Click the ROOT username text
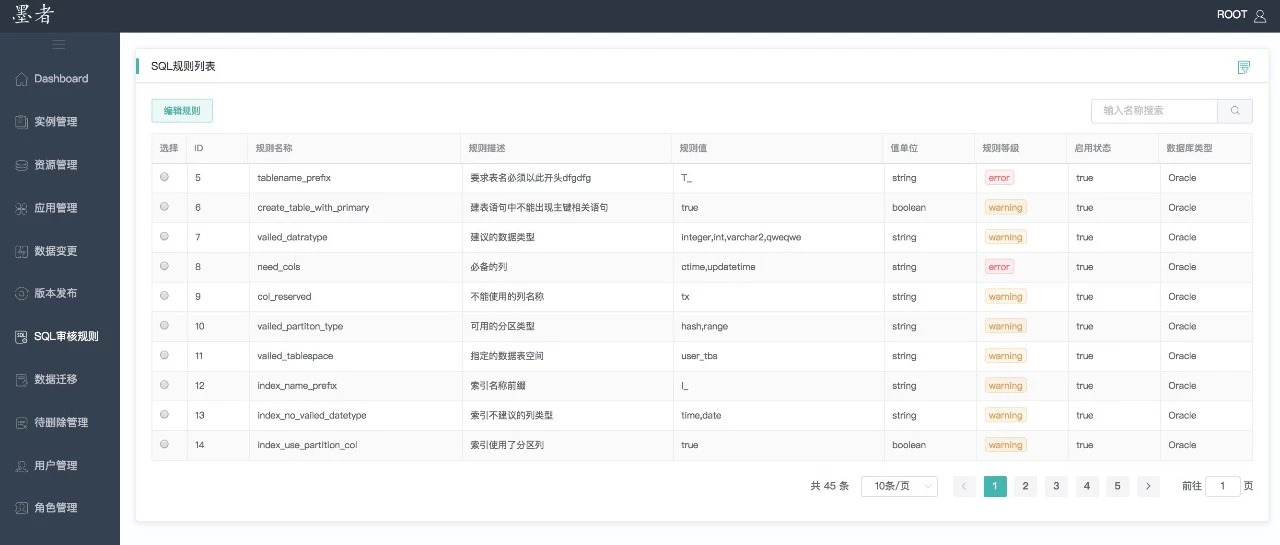Image resolution: width=1280 pixels, height=545 pixels. pyautogui.click(x=1232, y=15)
